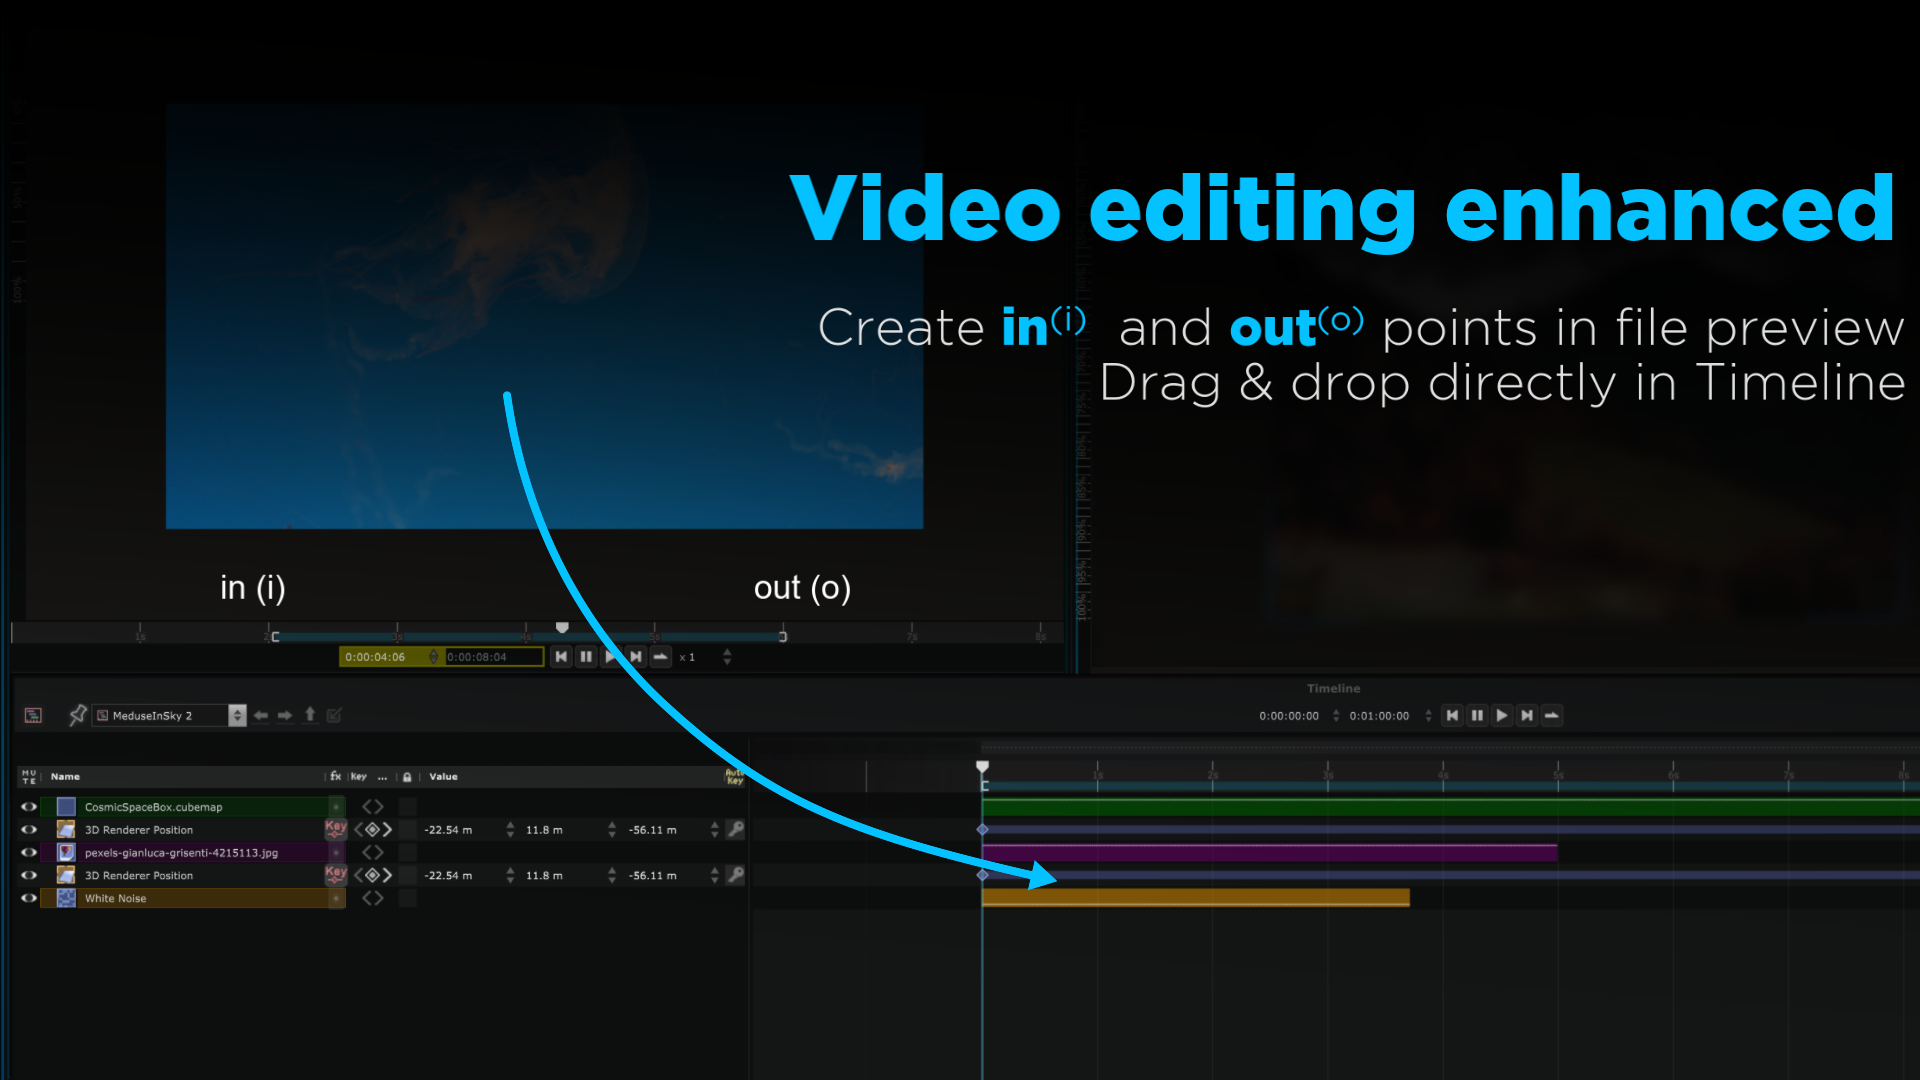Screen dimensions: 1920x1080
Task: Skip to end in Timeline transport
Action: [x=1527, y=715]
